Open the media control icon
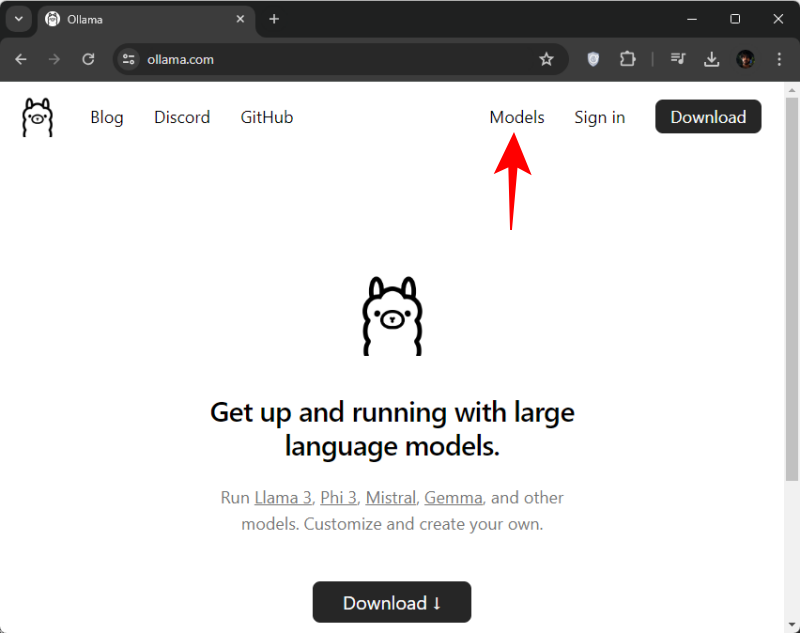The height and width of the screenshot is (633, 800). click(x=678, y=59)
